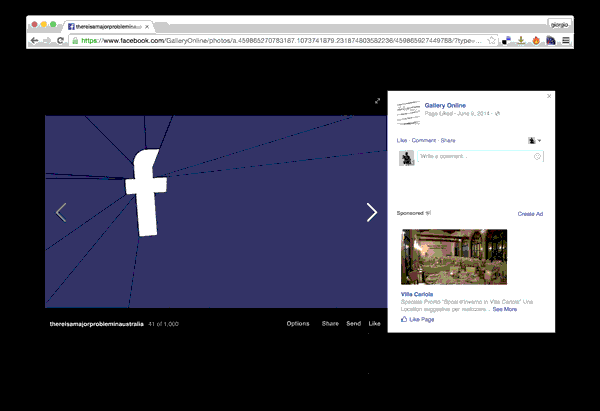
Task: Open the Villa Carlola sponsored image
Action: (454, 257)
